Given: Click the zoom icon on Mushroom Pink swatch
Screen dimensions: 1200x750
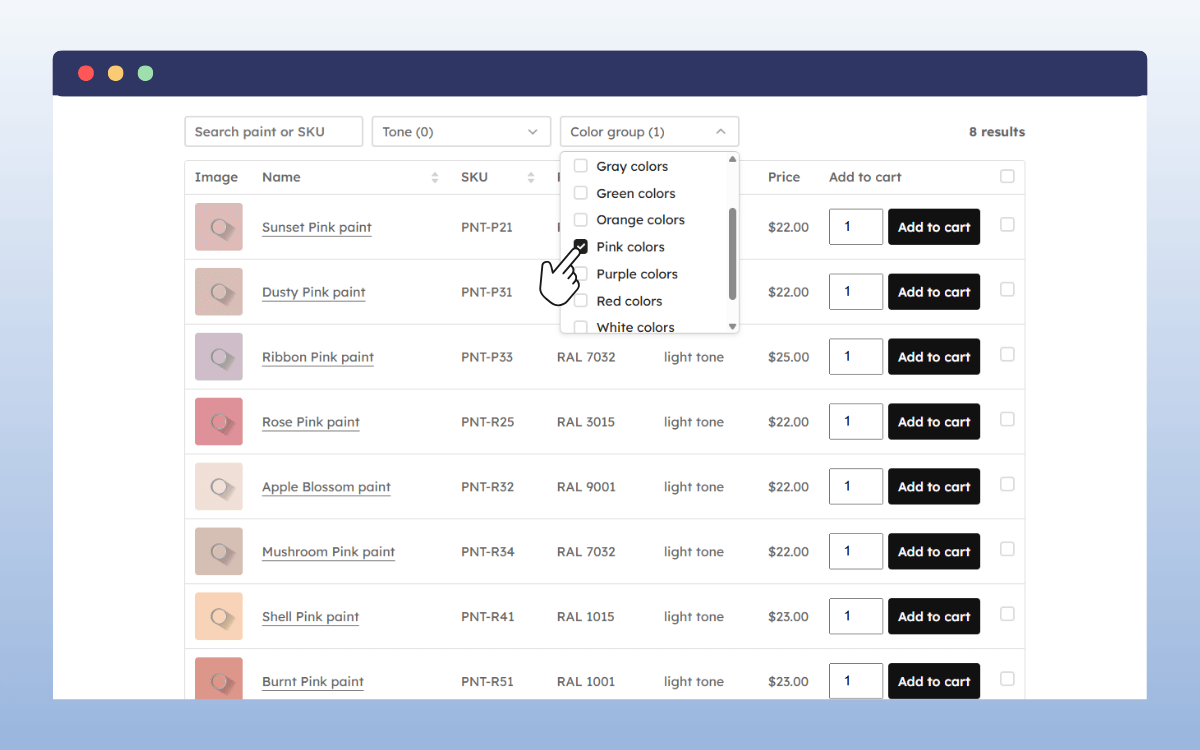Looking at the screenshot, I should point(219,551).
